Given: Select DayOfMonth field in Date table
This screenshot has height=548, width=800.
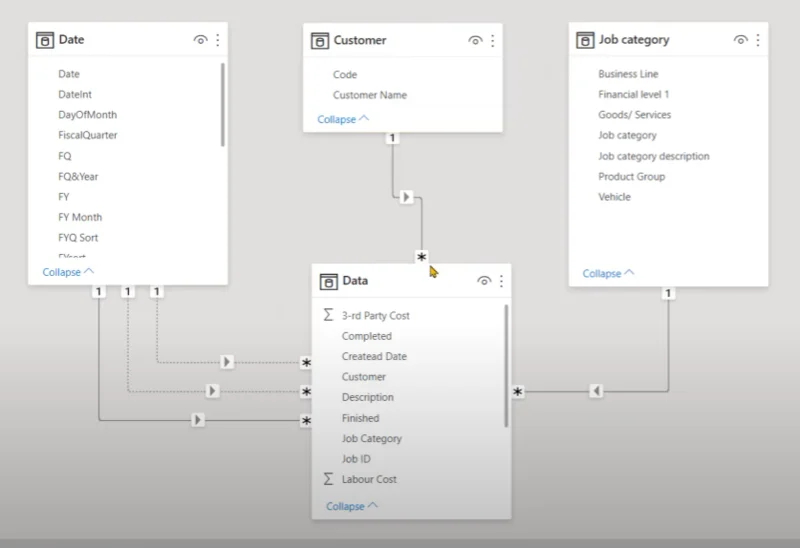Looking at the screenshot, I should [x=88, y=115].
